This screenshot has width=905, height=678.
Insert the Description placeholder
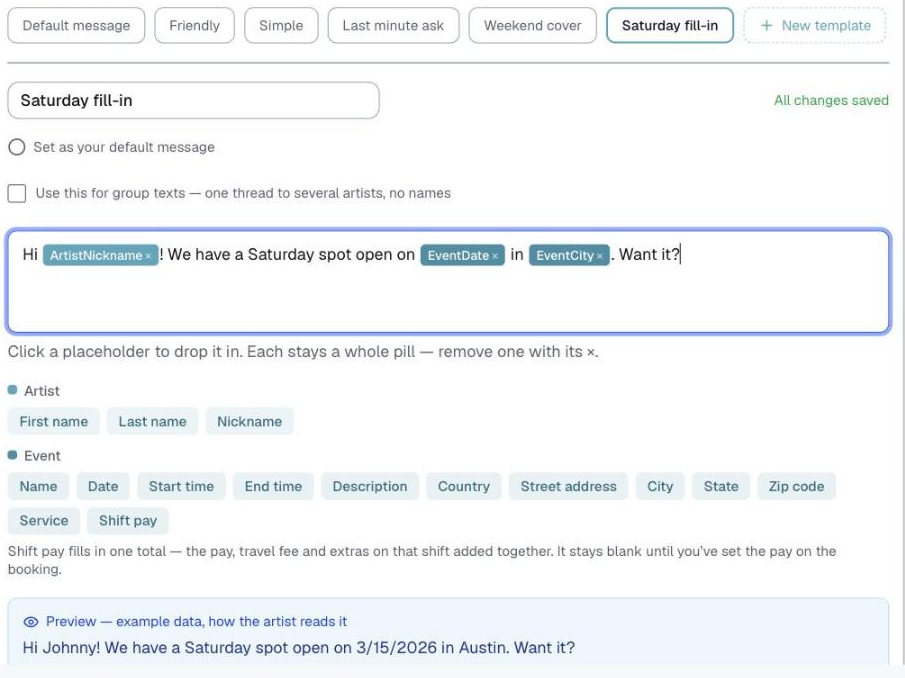tap(370, 486)
